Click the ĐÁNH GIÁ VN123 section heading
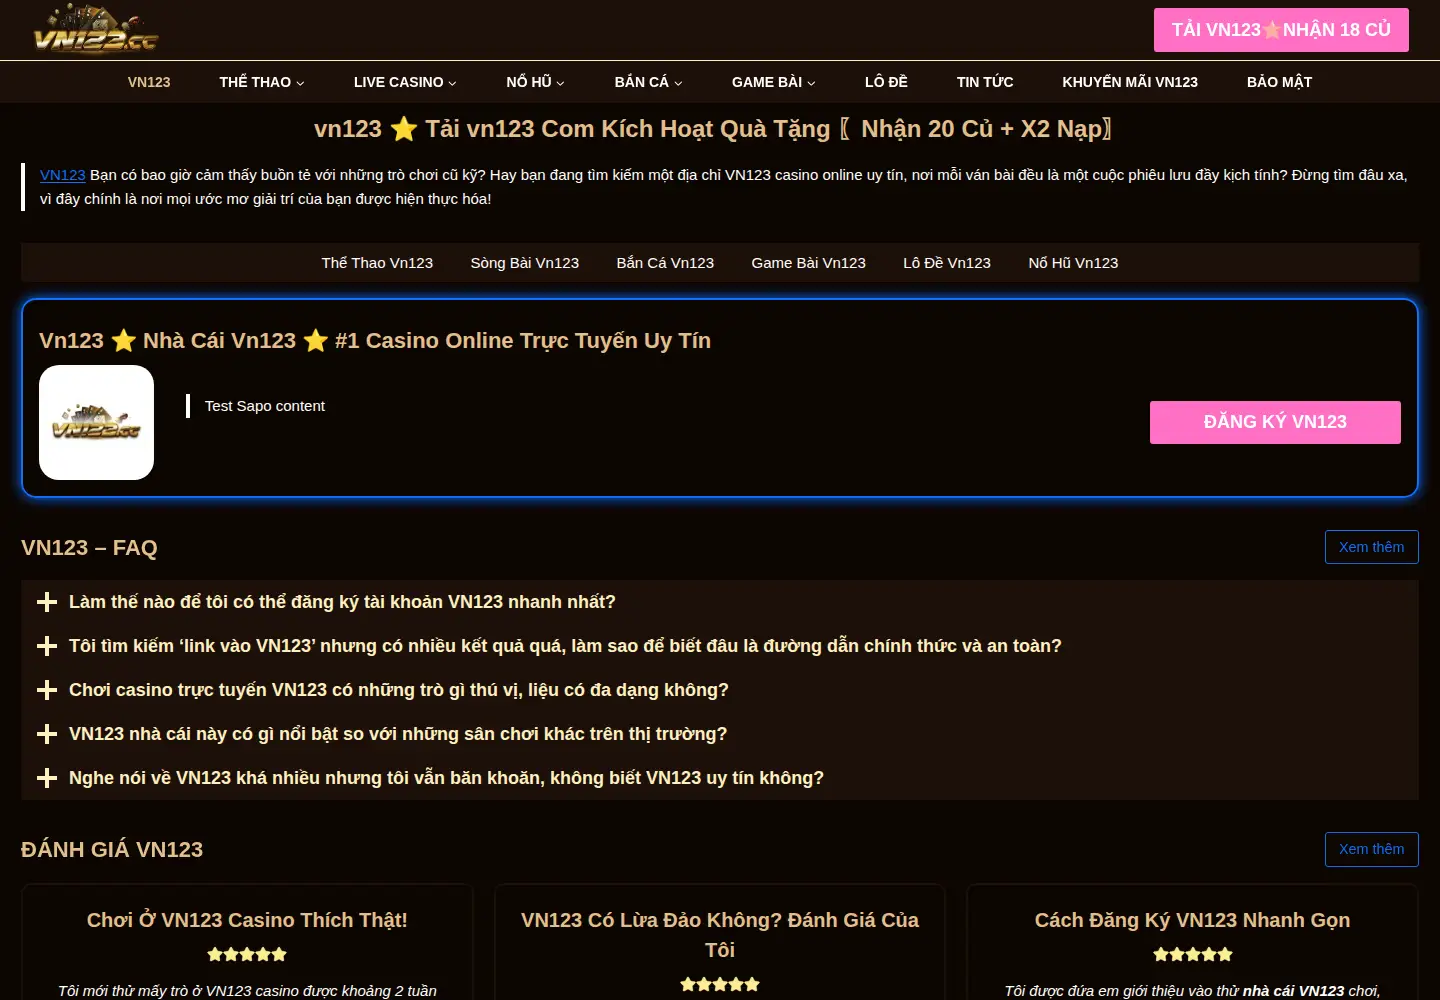 point(112,850)
